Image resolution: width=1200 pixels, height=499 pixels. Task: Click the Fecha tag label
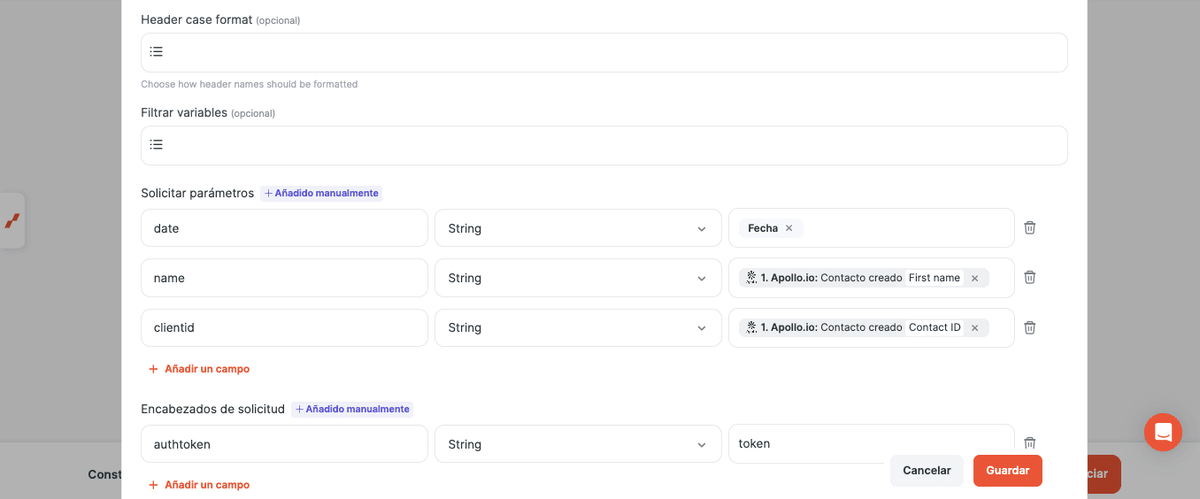tap(762, 228)
